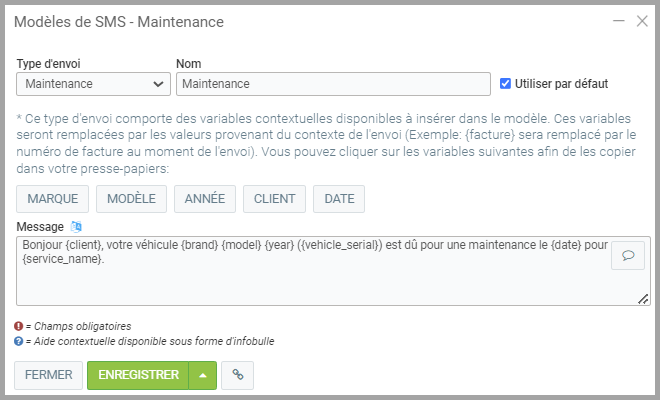The height and width of the screenshot is (400, 660).
Task: Copy the CLIENT variable
Action: coord(274,199)
